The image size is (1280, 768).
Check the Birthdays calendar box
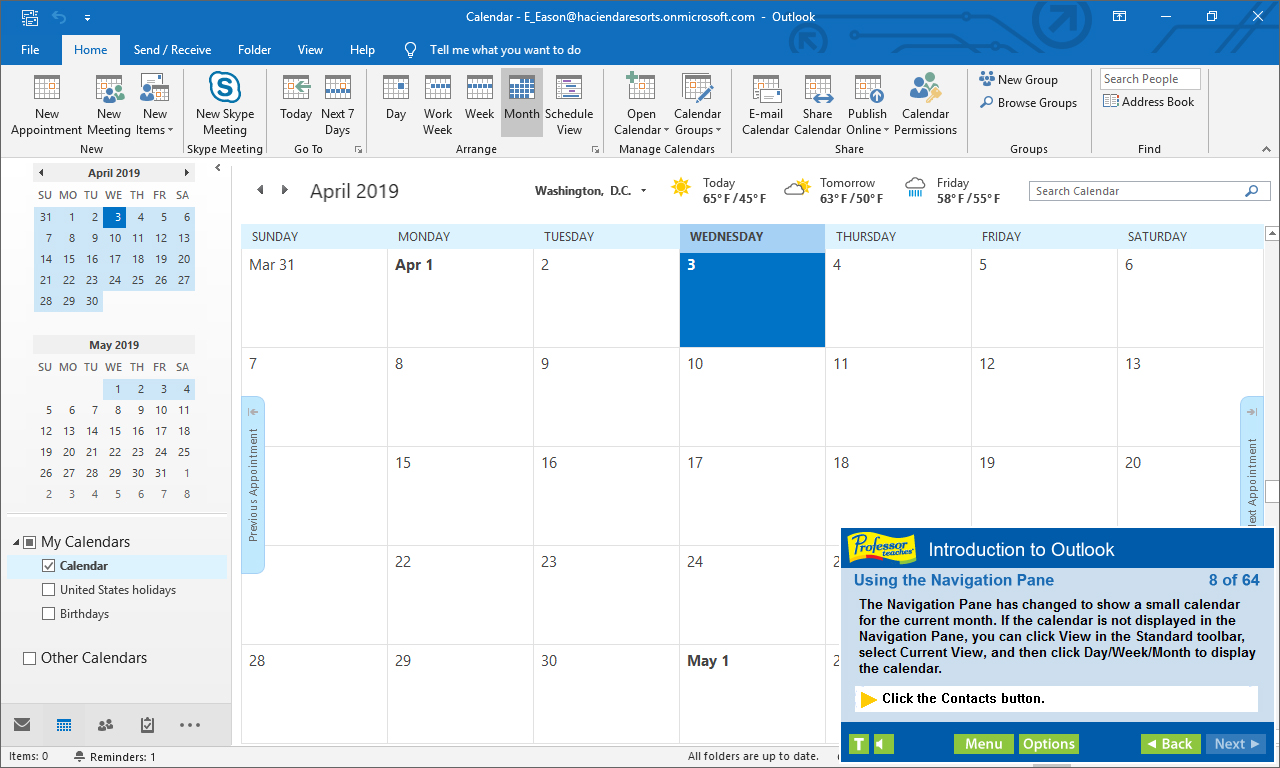(49, 614)
